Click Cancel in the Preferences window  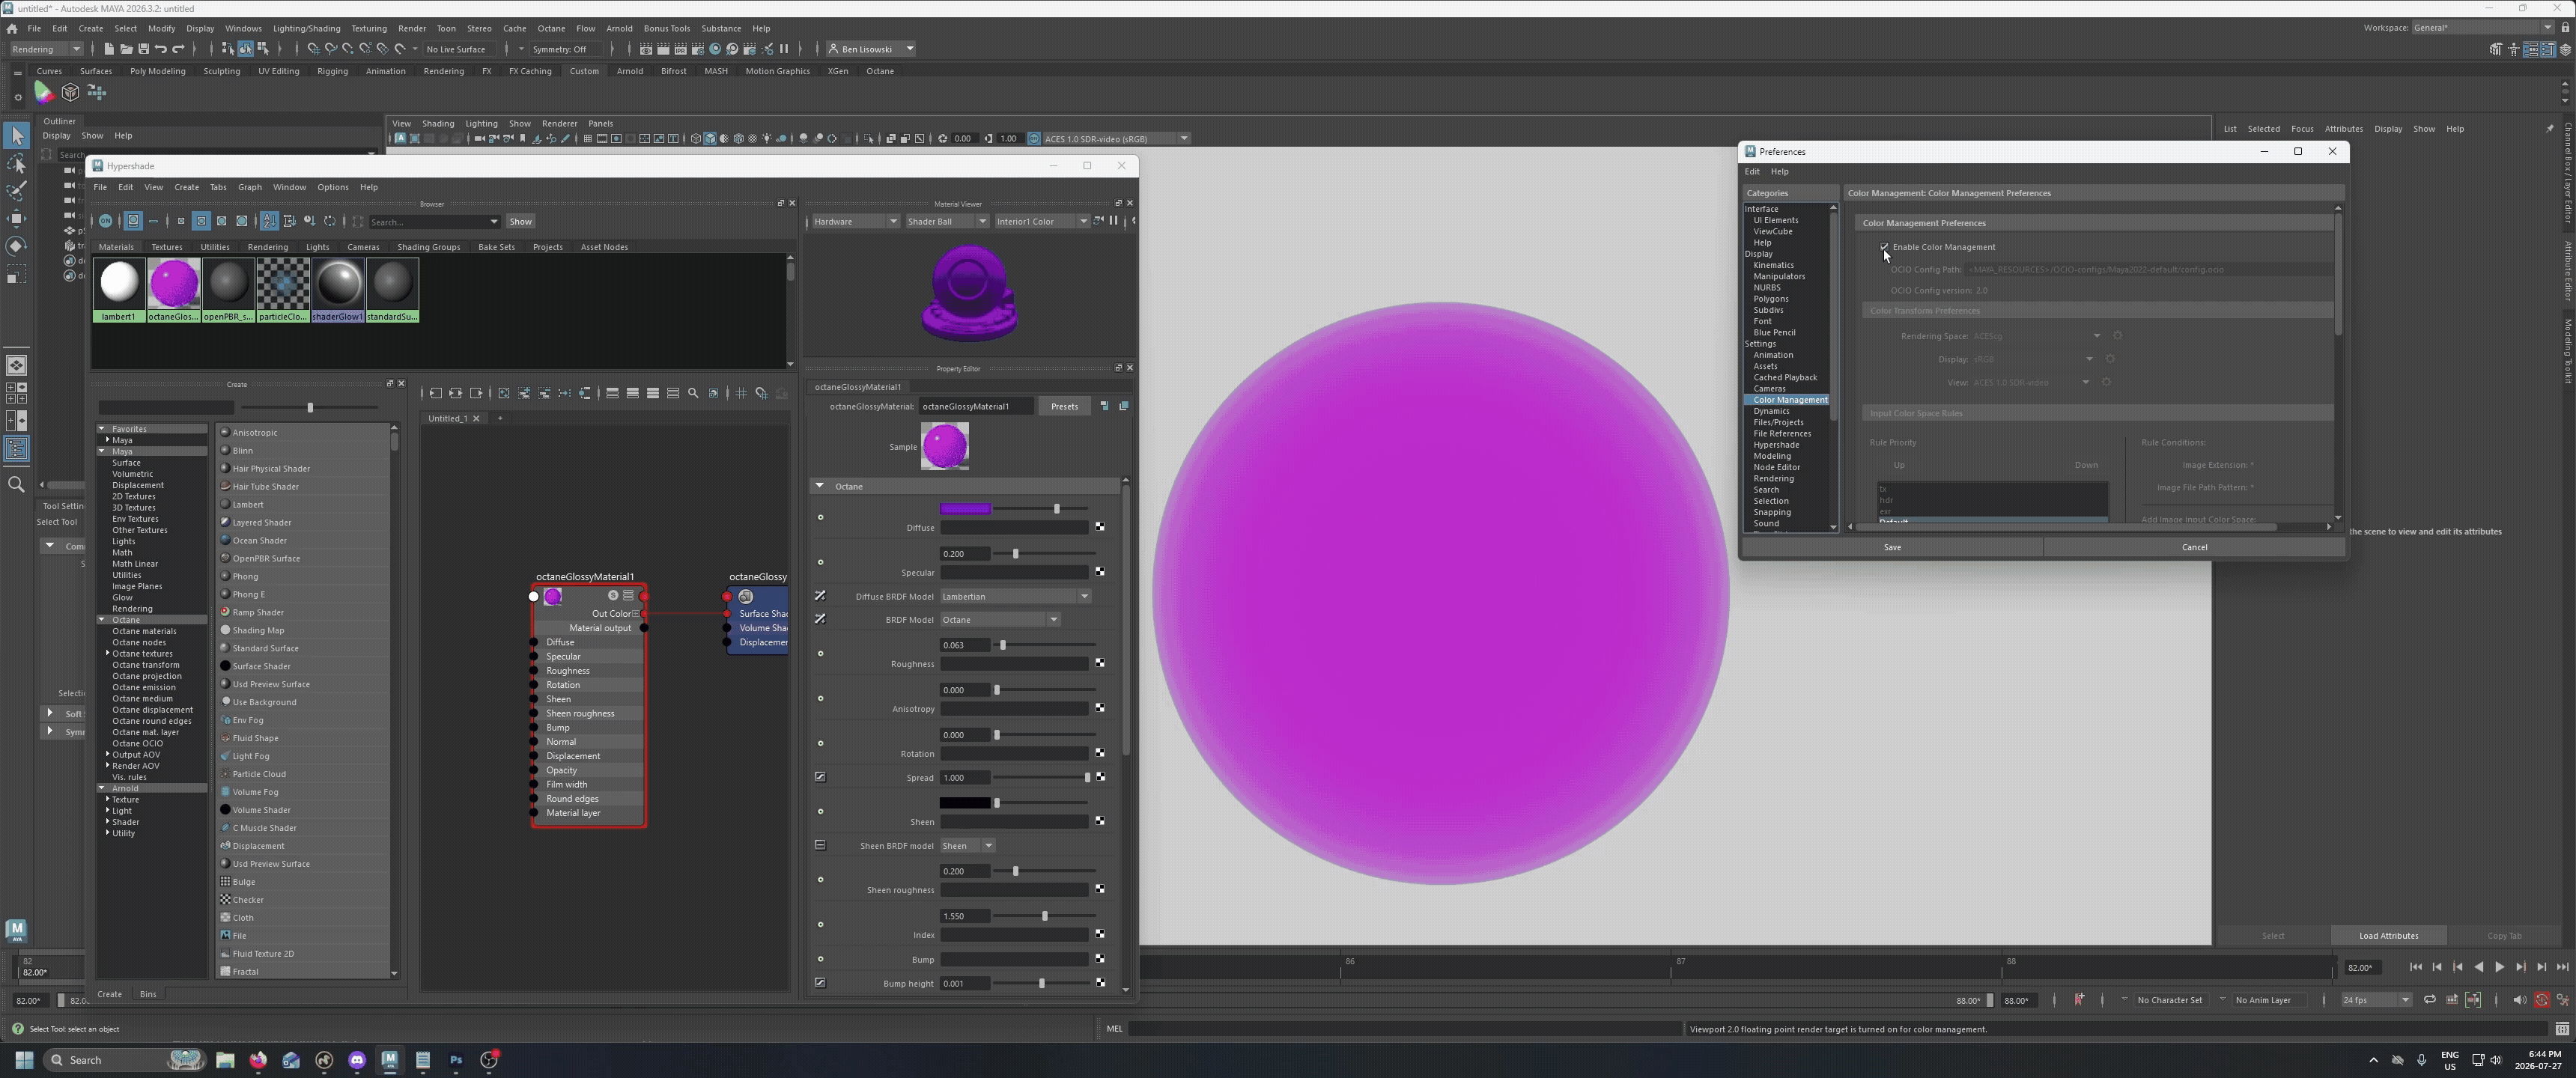click(x=2194, y=547)
